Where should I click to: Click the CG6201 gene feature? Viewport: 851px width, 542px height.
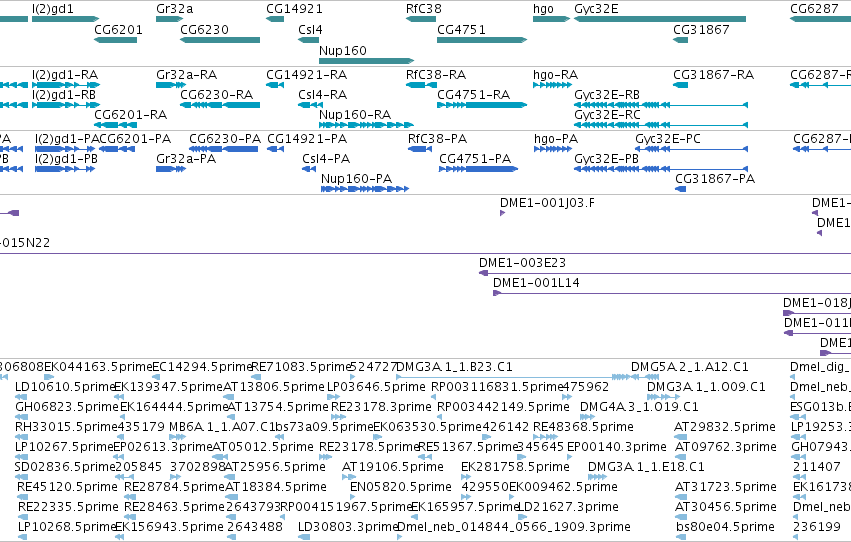pos(116,40)
